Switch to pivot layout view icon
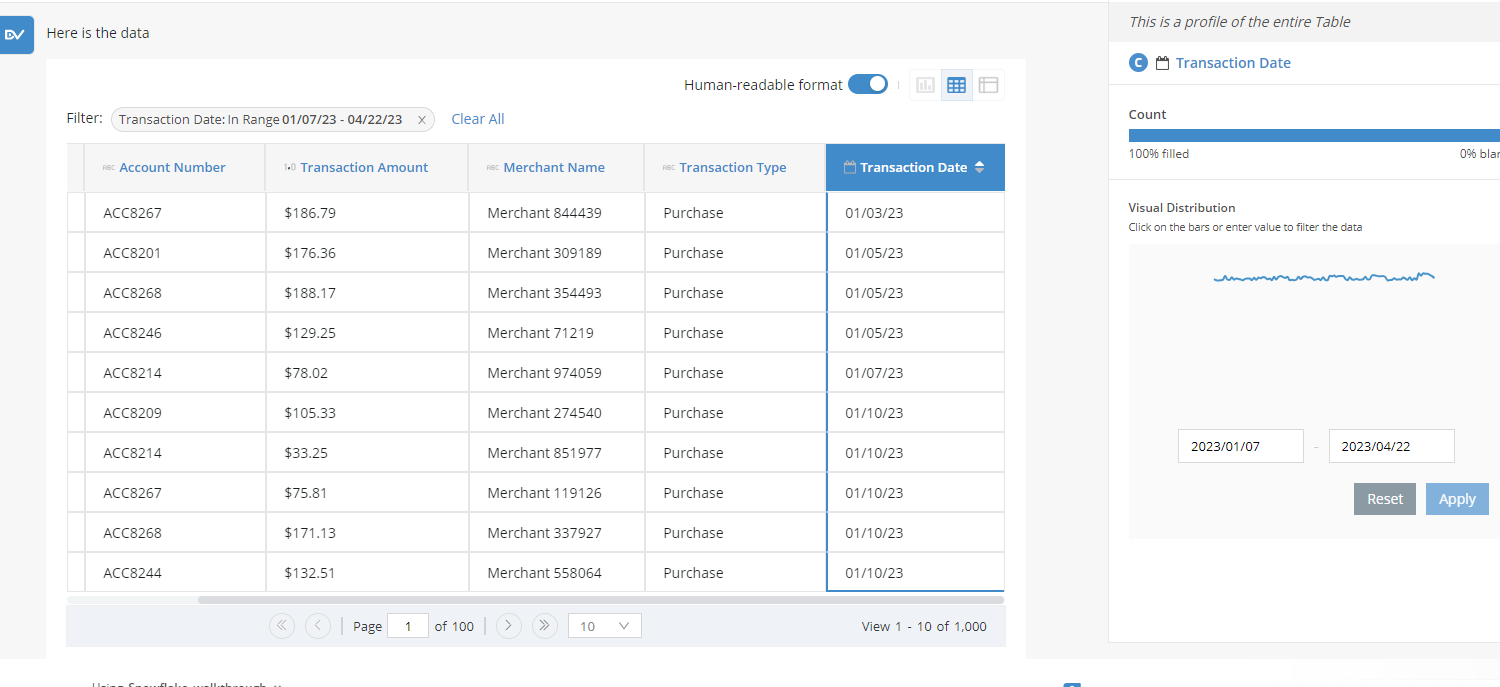 988,85
